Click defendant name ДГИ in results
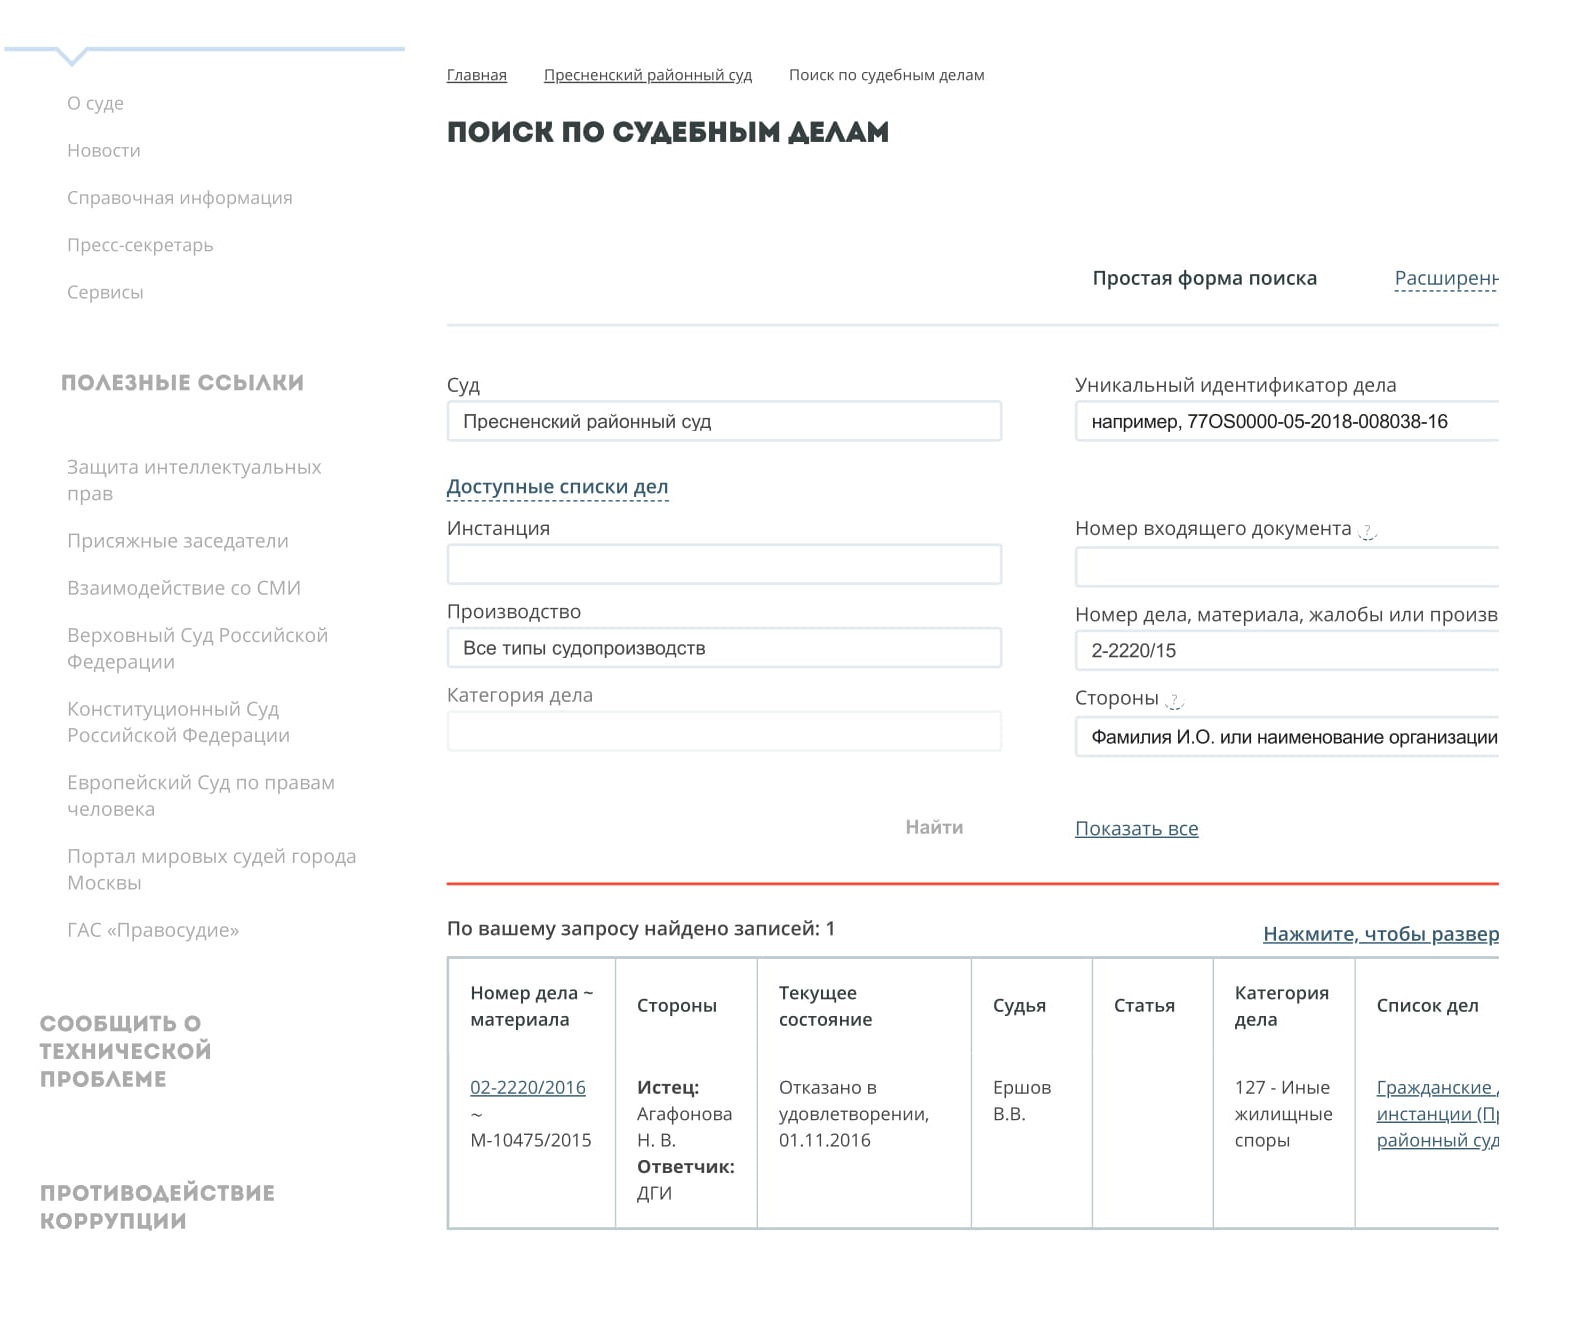The height and width of the screenshot is (1324, 1596). click(x=654, y=1193)
